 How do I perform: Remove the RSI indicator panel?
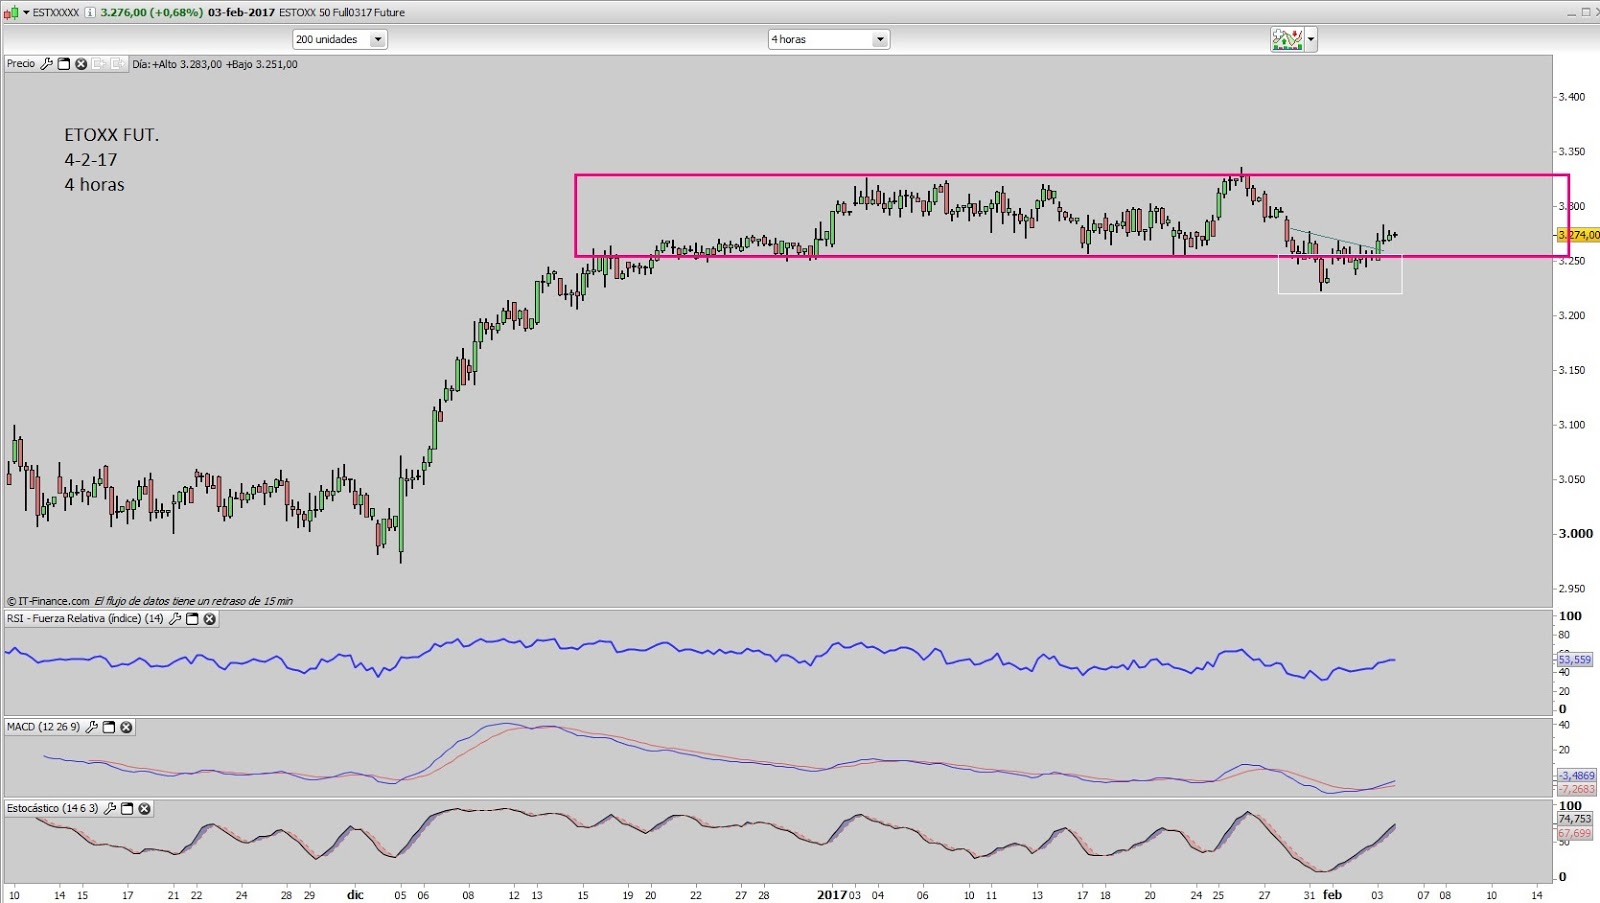click(209, 619)
